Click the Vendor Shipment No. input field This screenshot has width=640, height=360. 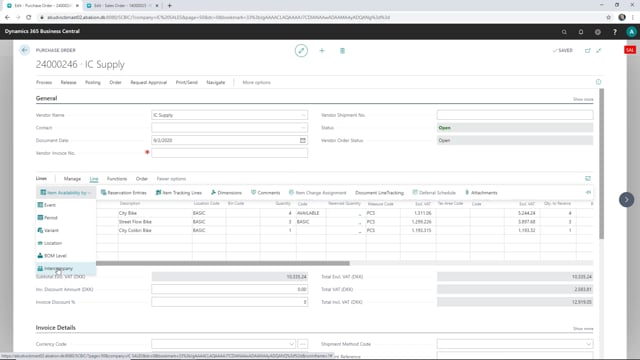(515, 115)
